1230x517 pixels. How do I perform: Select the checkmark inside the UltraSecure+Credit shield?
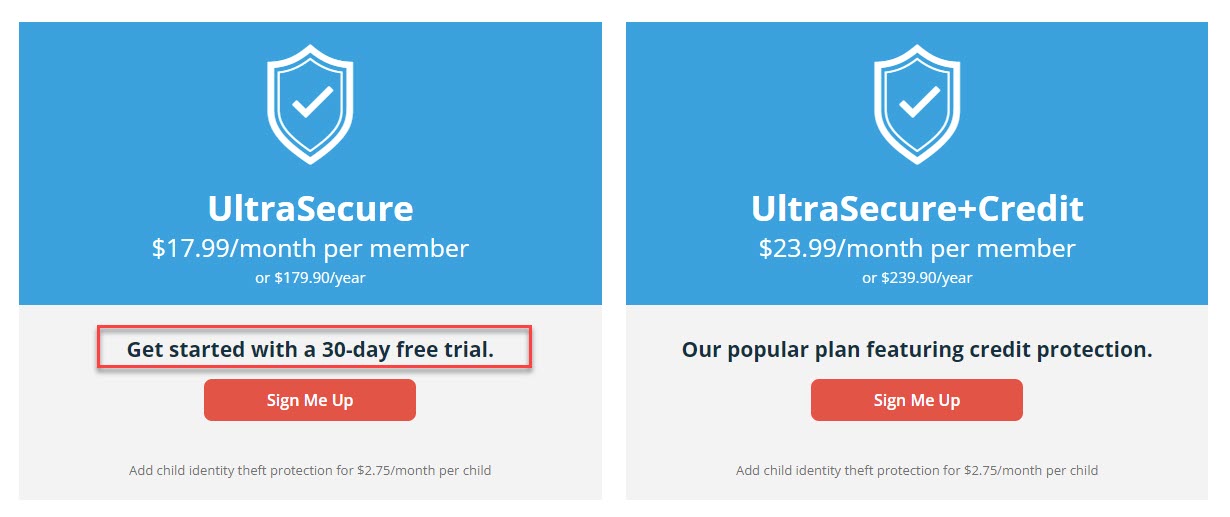coord(918,101)
